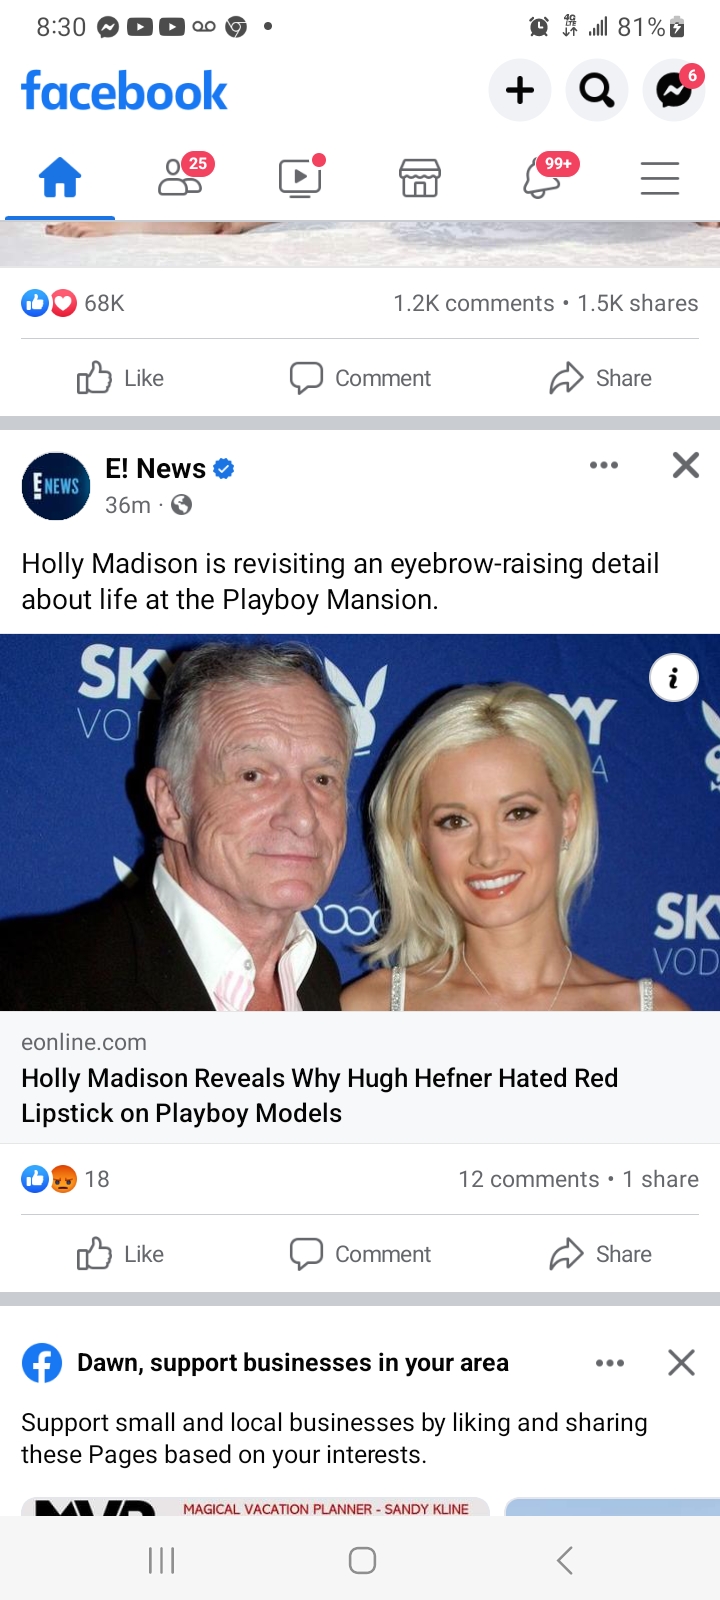The image size is (720, 1600).
Task: Open the Watch video tab
Action: click(x=300, y=177)
